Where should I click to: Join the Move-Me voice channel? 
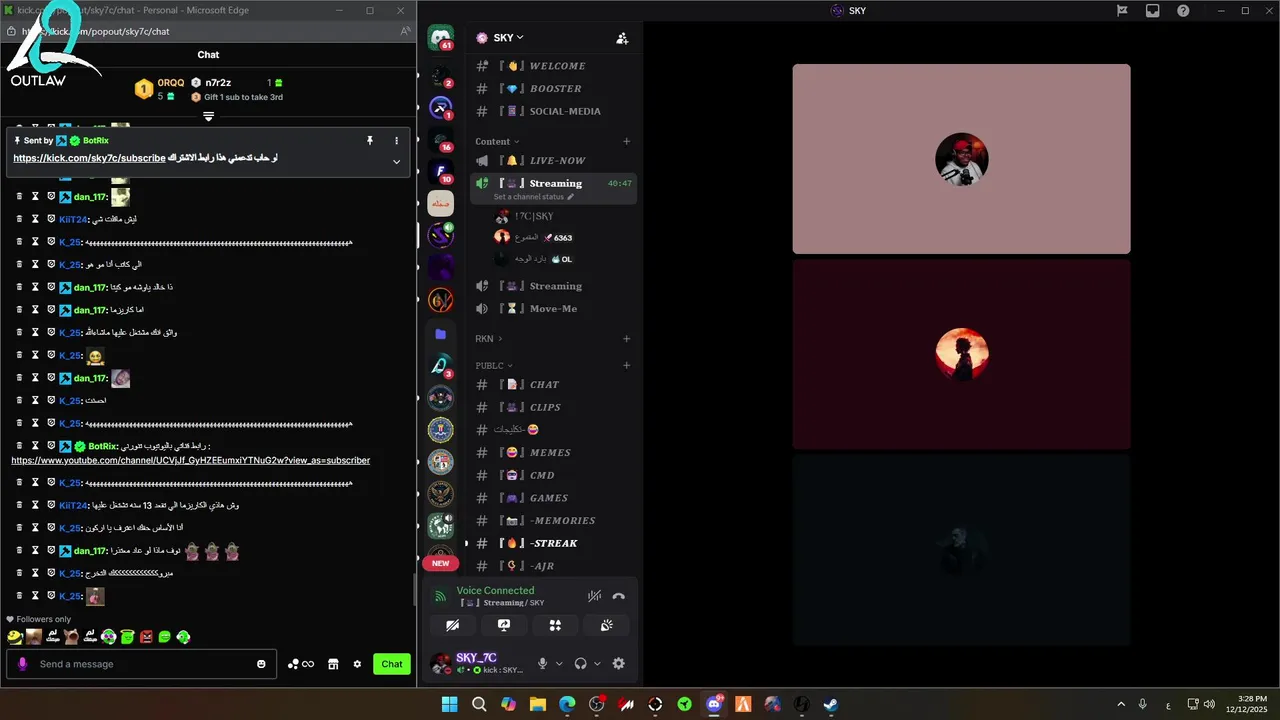pos(553,309)
